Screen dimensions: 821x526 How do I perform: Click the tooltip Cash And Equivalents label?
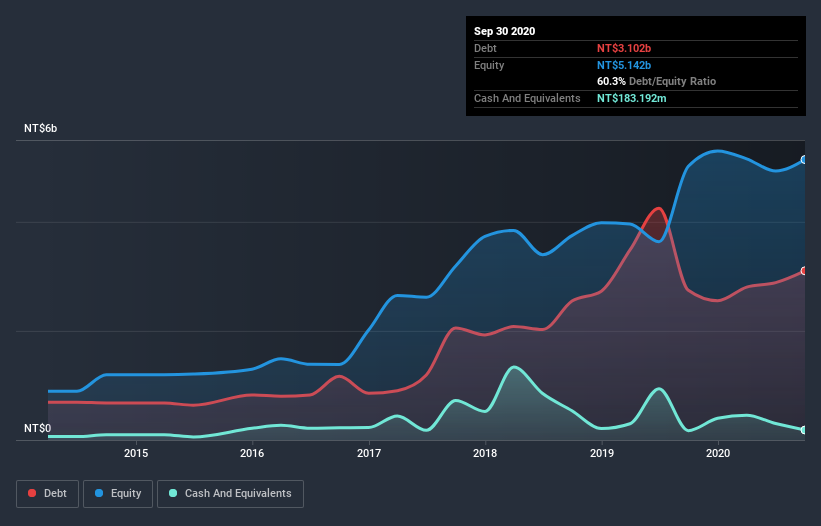(x=527, y=98)
